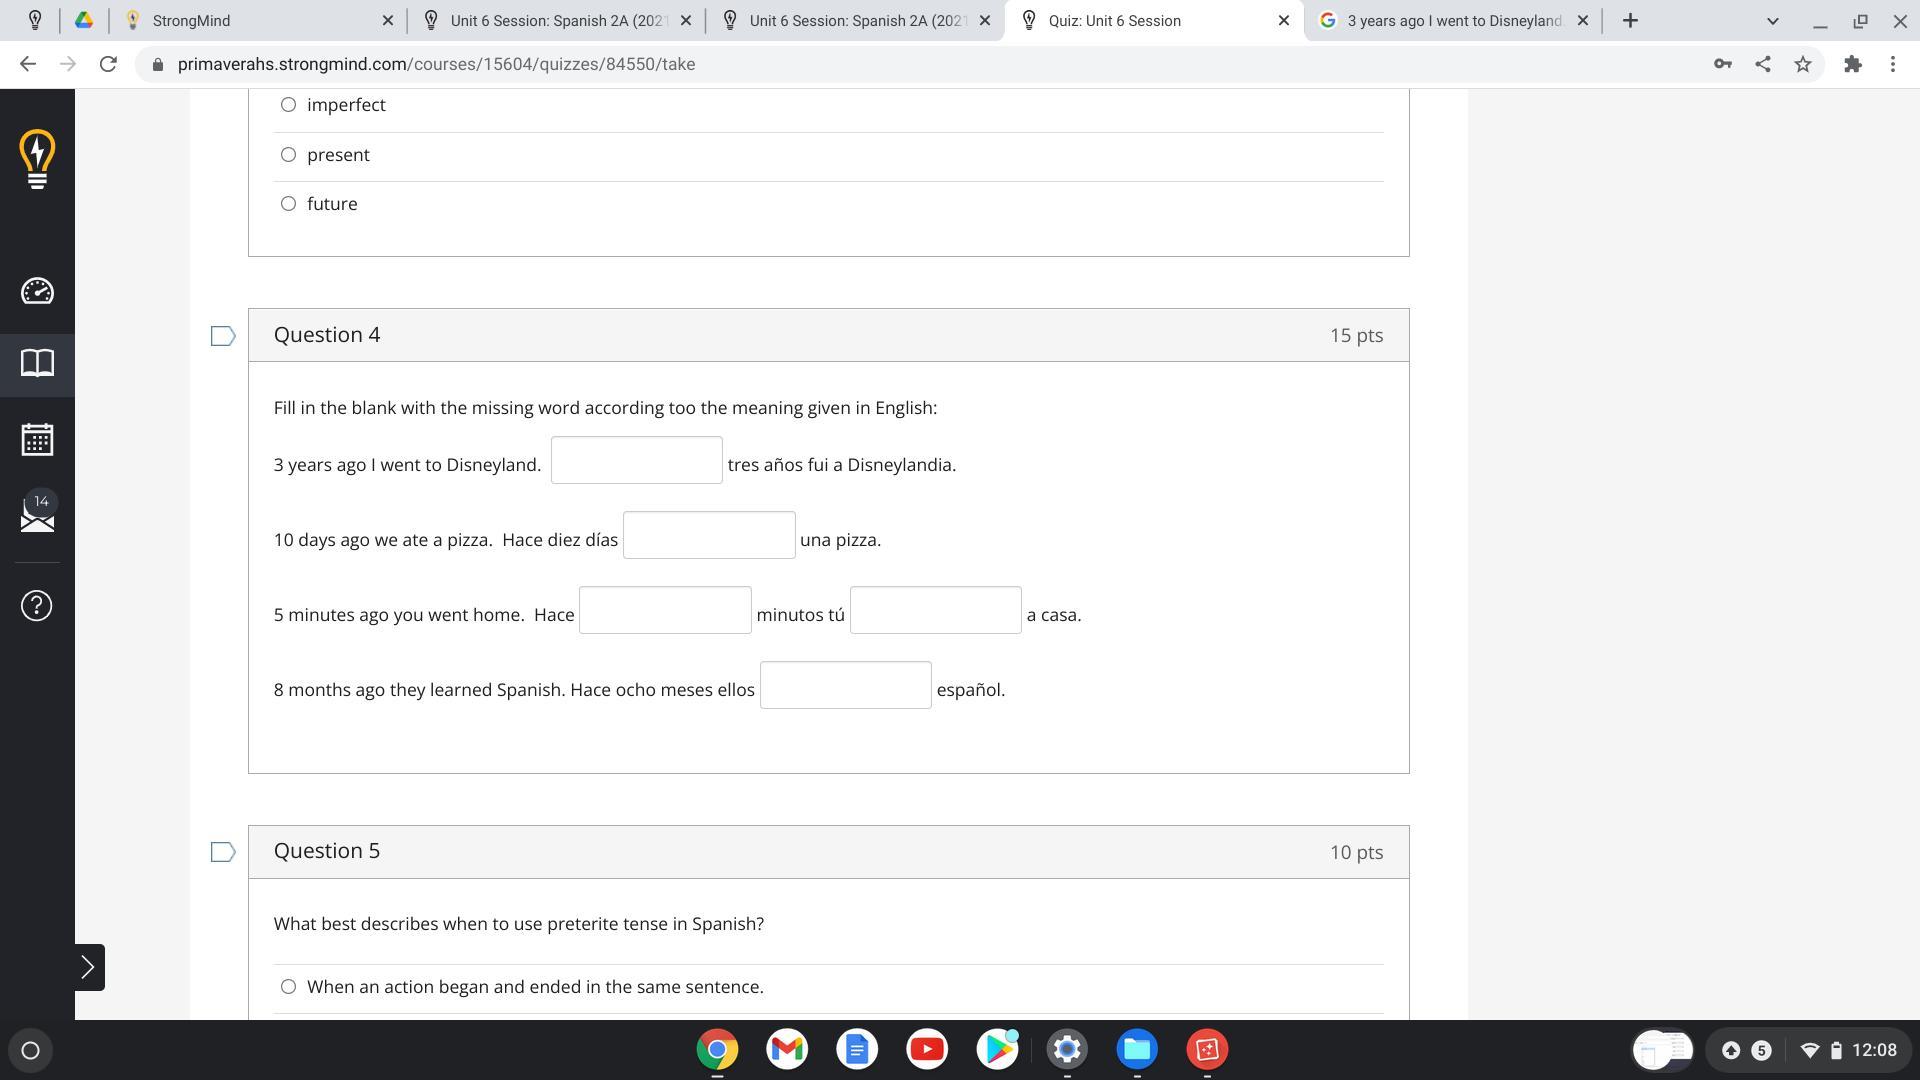Open the Help question mark icon
Viewport: 1920px width, 1080px height.
tap(37, 605)
